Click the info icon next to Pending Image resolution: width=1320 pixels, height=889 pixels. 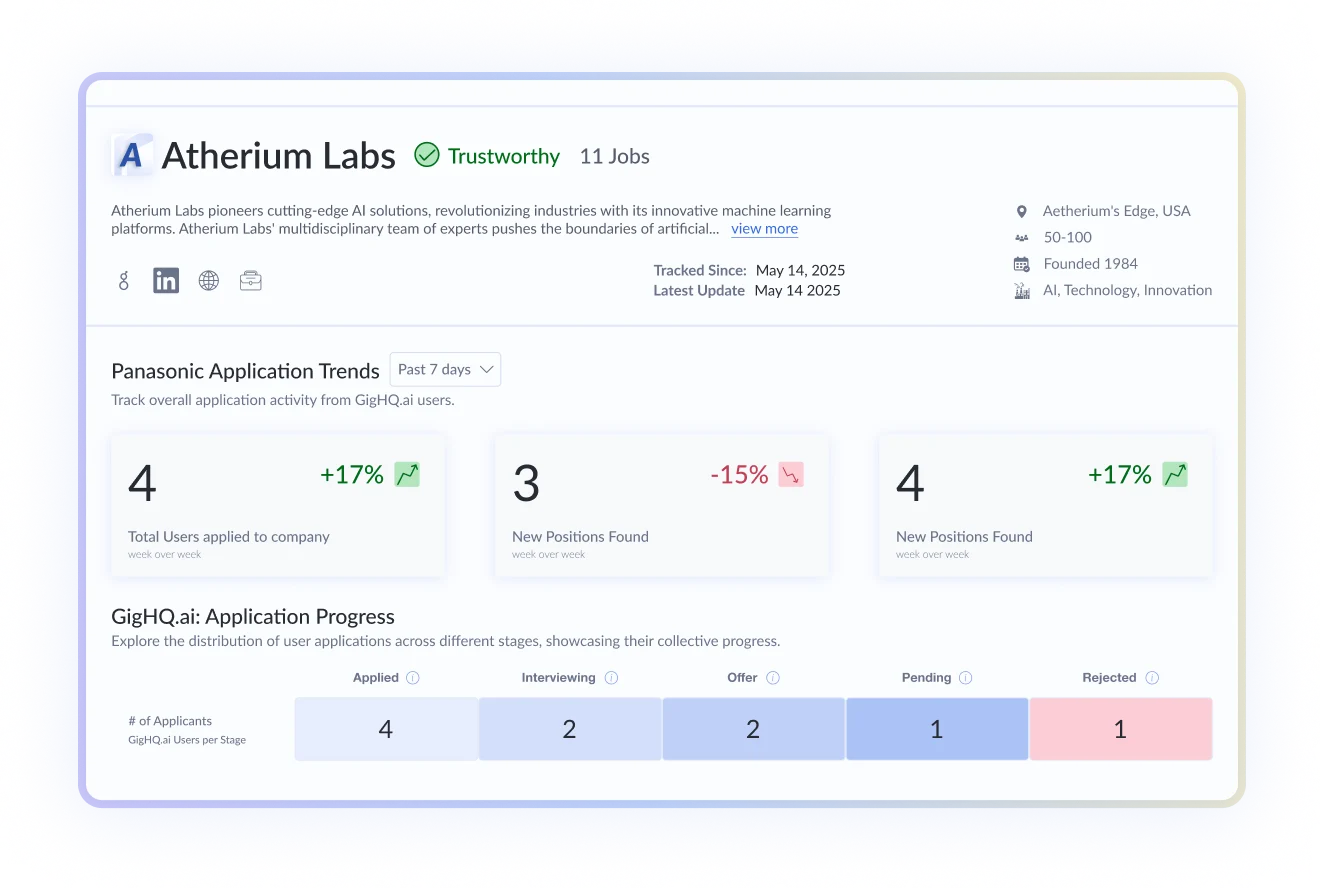[966, 678]
